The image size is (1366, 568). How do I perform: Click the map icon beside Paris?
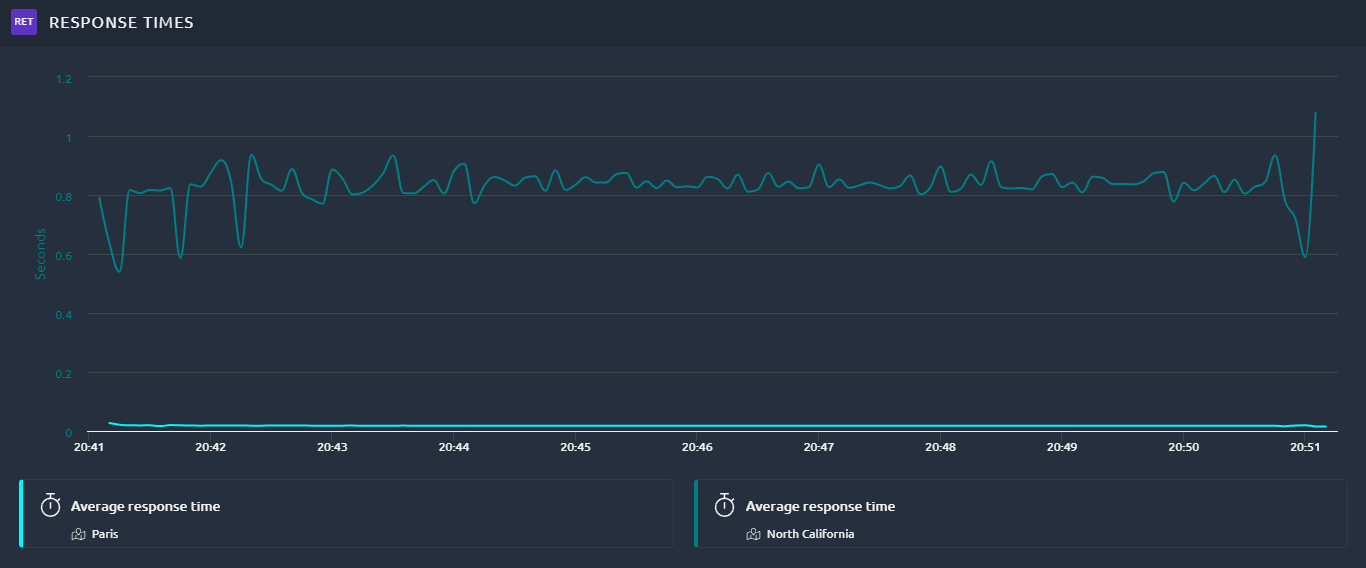[x=79, y=534]
